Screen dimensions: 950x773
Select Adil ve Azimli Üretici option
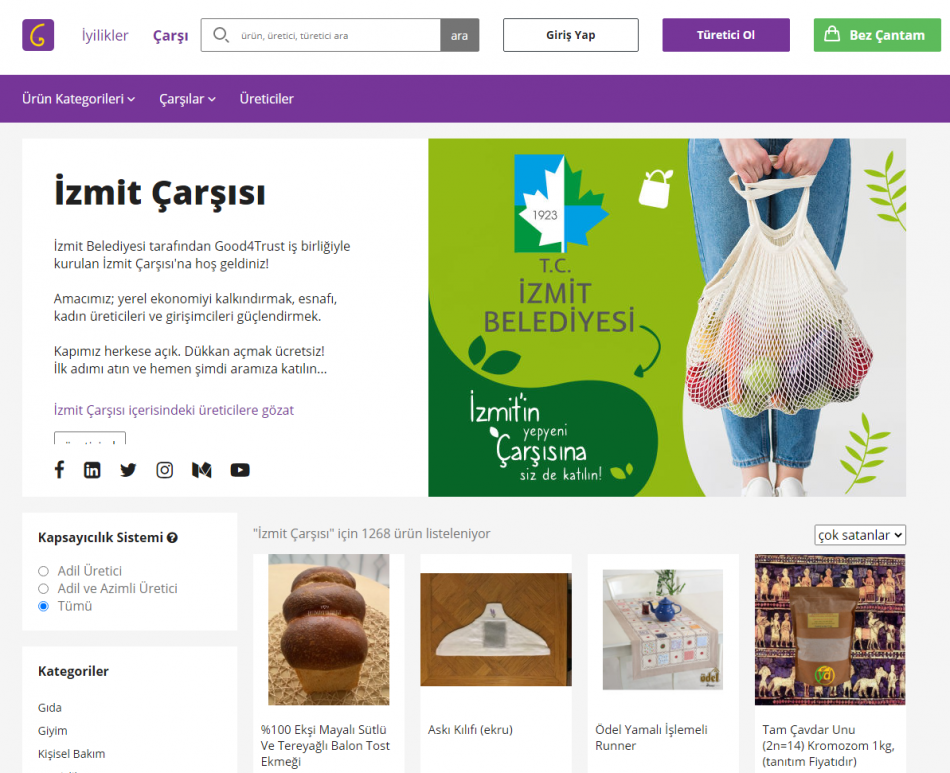tap(43, 588)
